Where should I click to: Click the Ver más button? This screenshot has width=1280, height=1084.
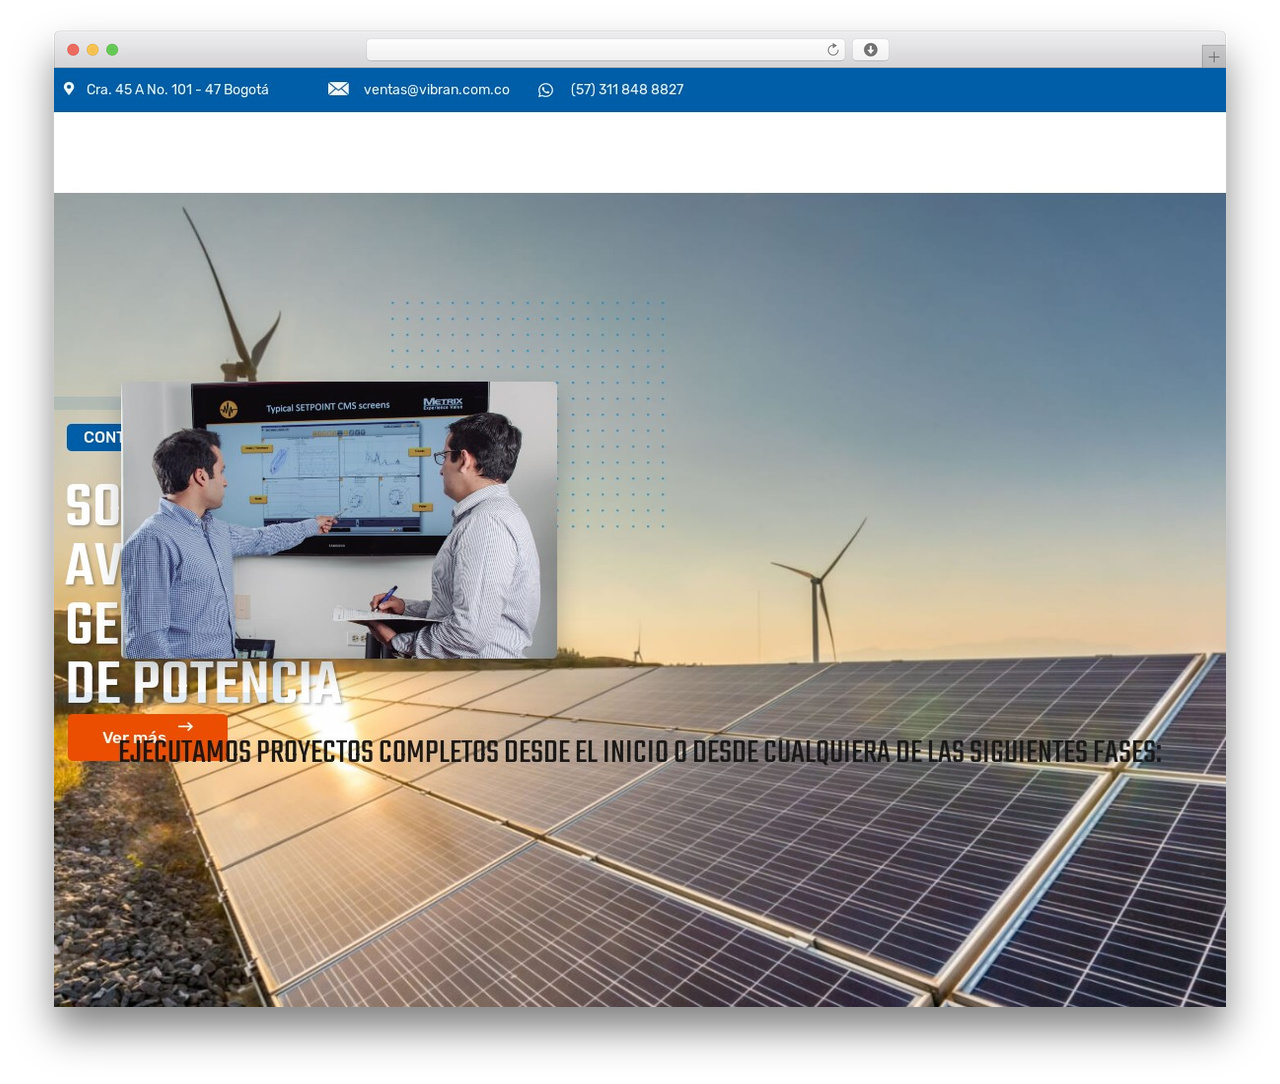(147, 737)
